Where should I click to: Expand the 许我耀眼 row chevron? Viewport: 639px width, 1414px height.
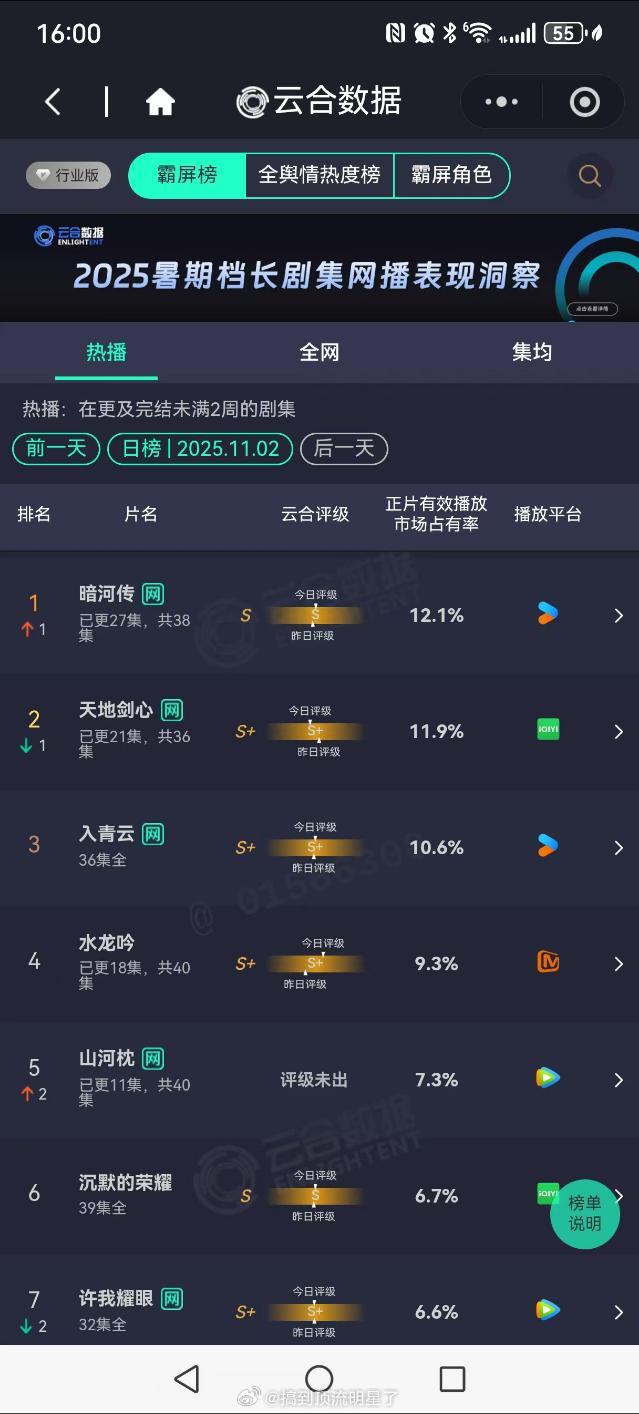(x=618, y=1311)
